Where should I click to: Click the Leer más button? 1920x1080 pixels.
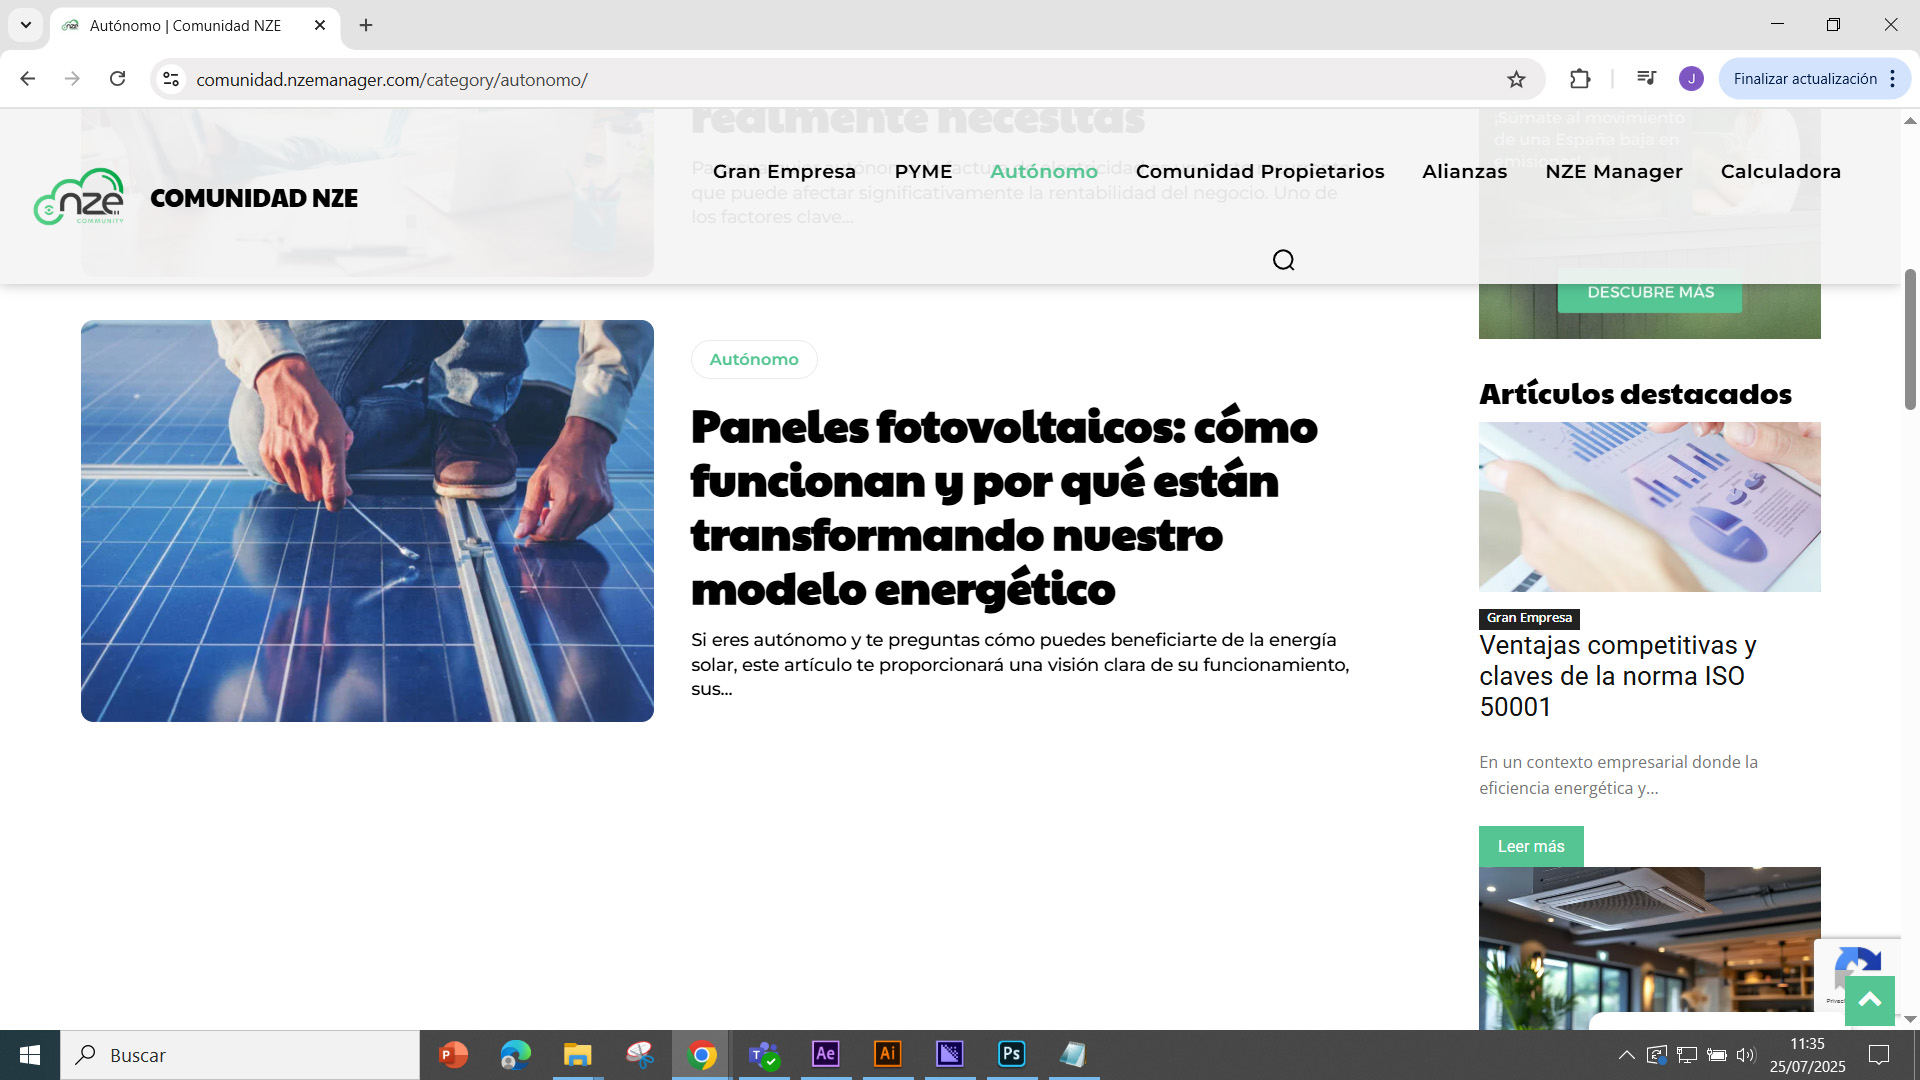tap(1531, 846)
